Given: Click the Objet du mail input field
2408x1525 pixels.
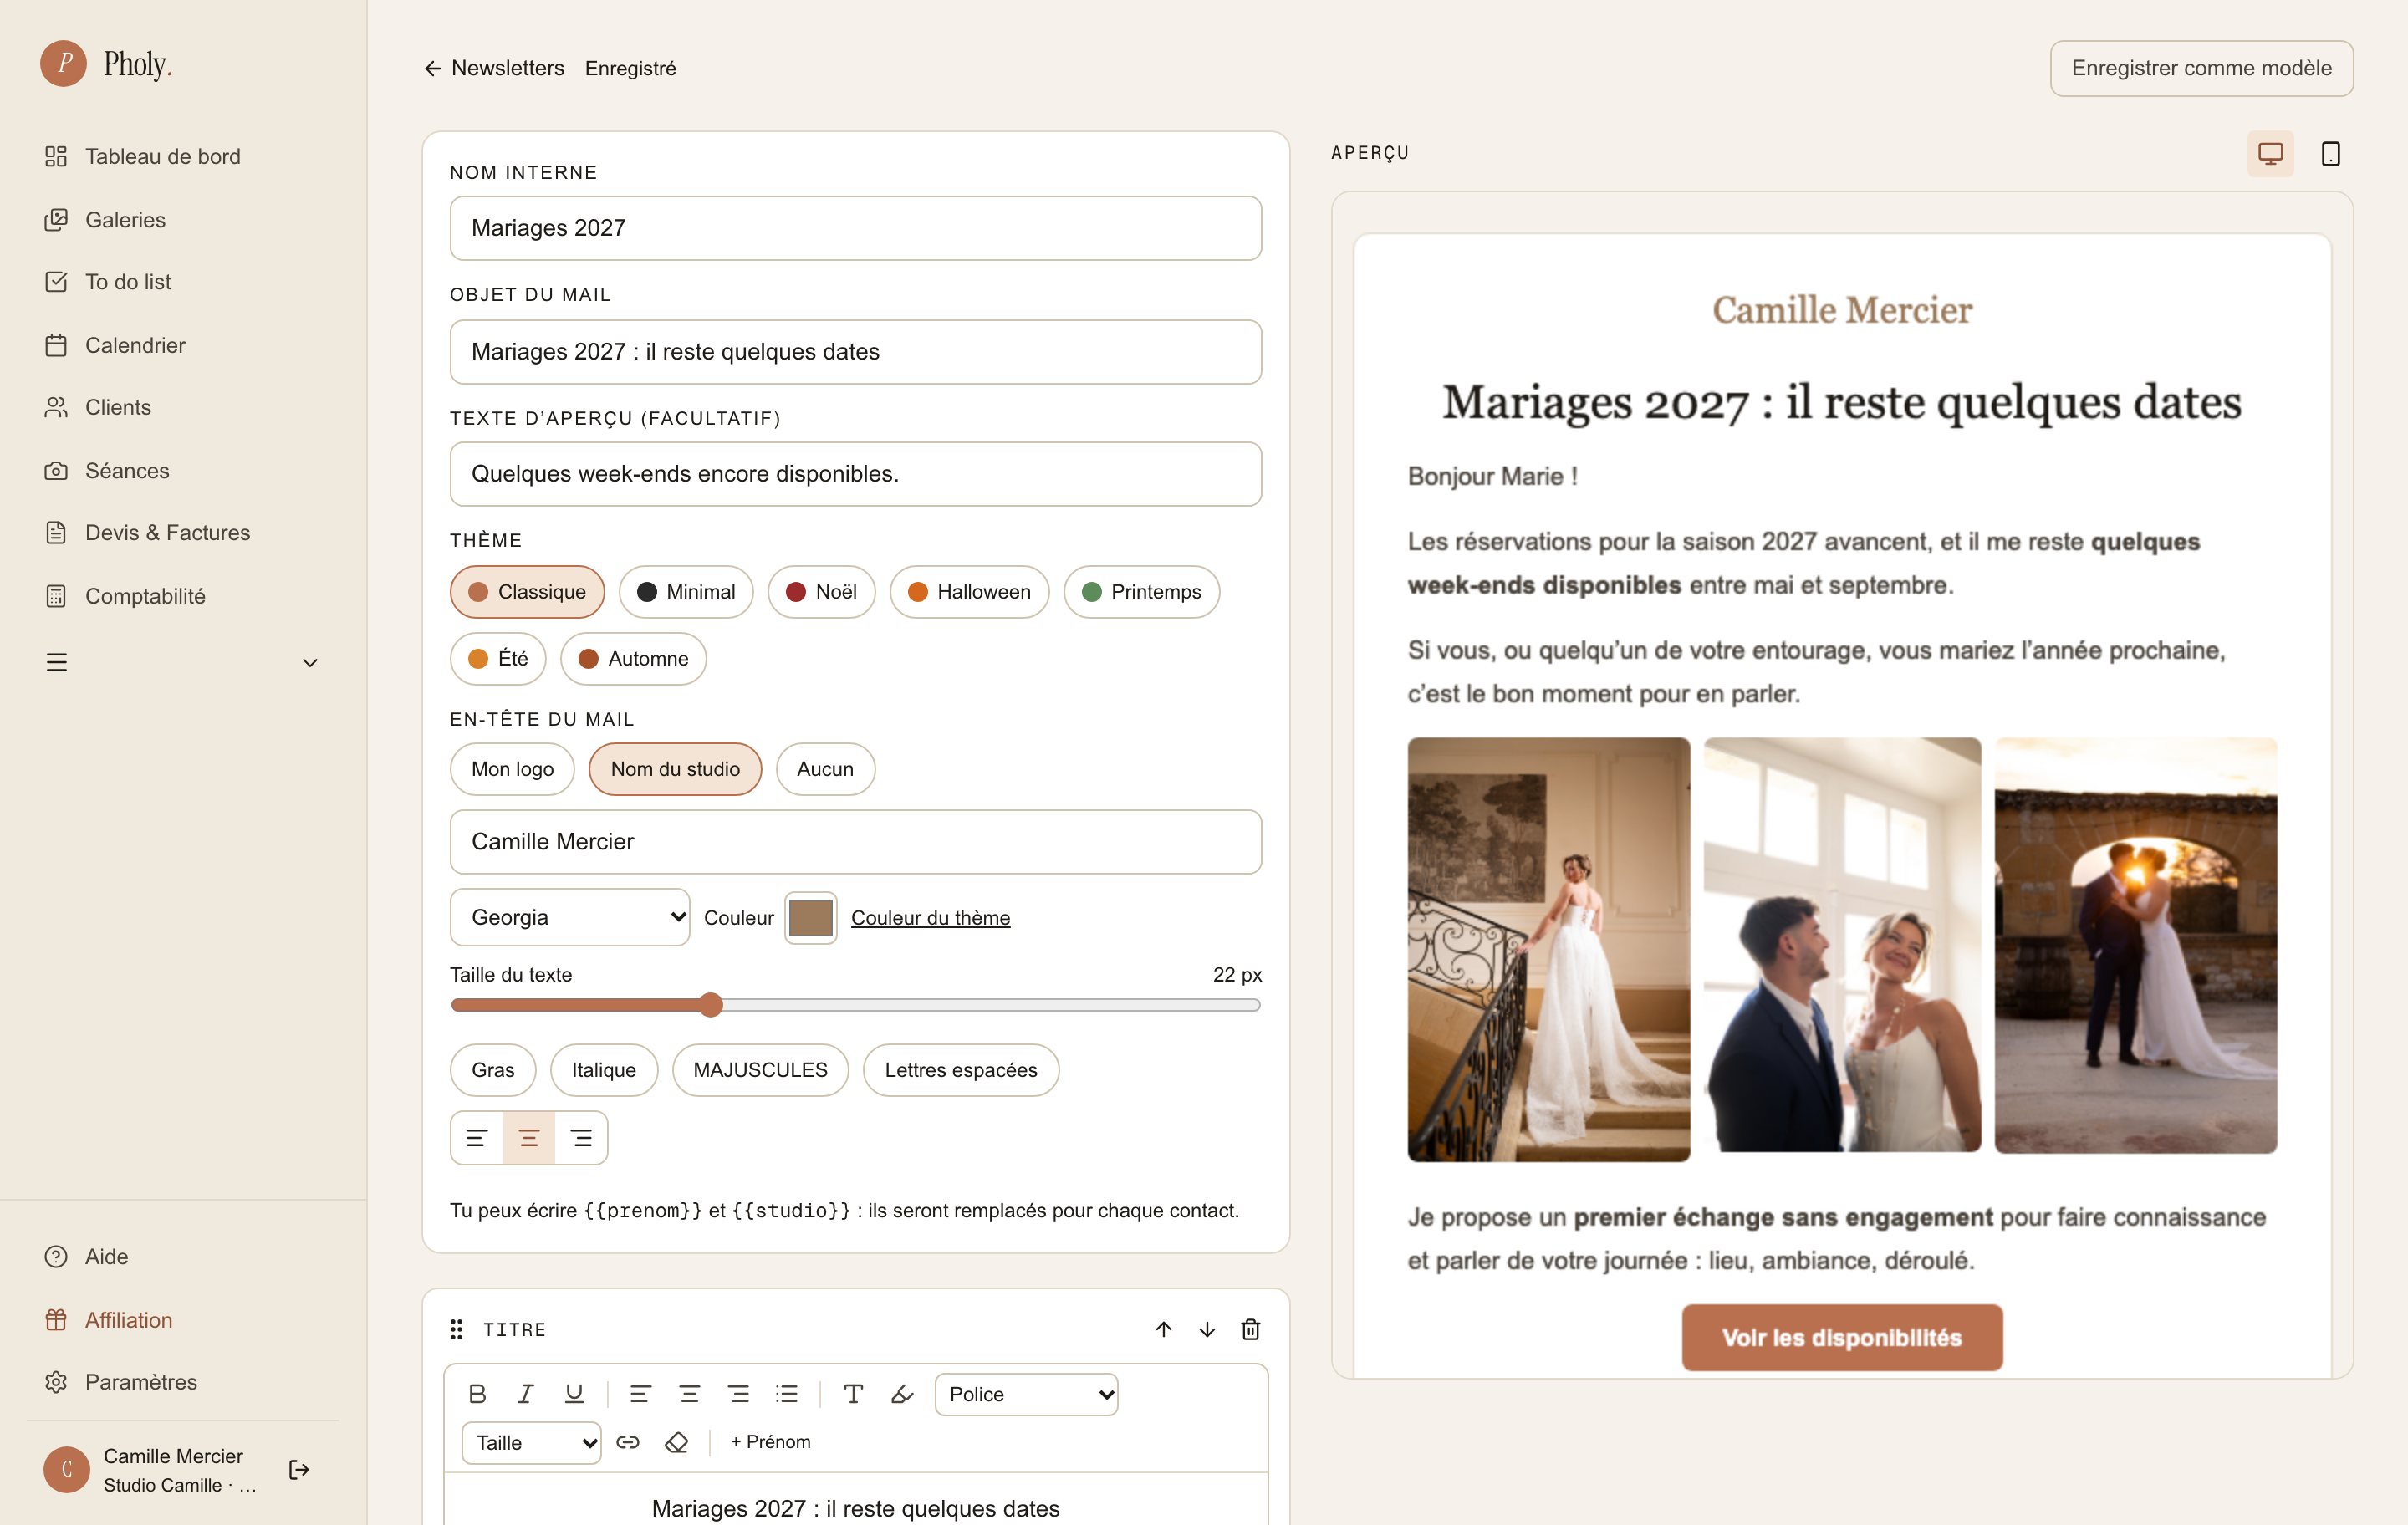Looking at the screenshot, I should pos(855,352).
